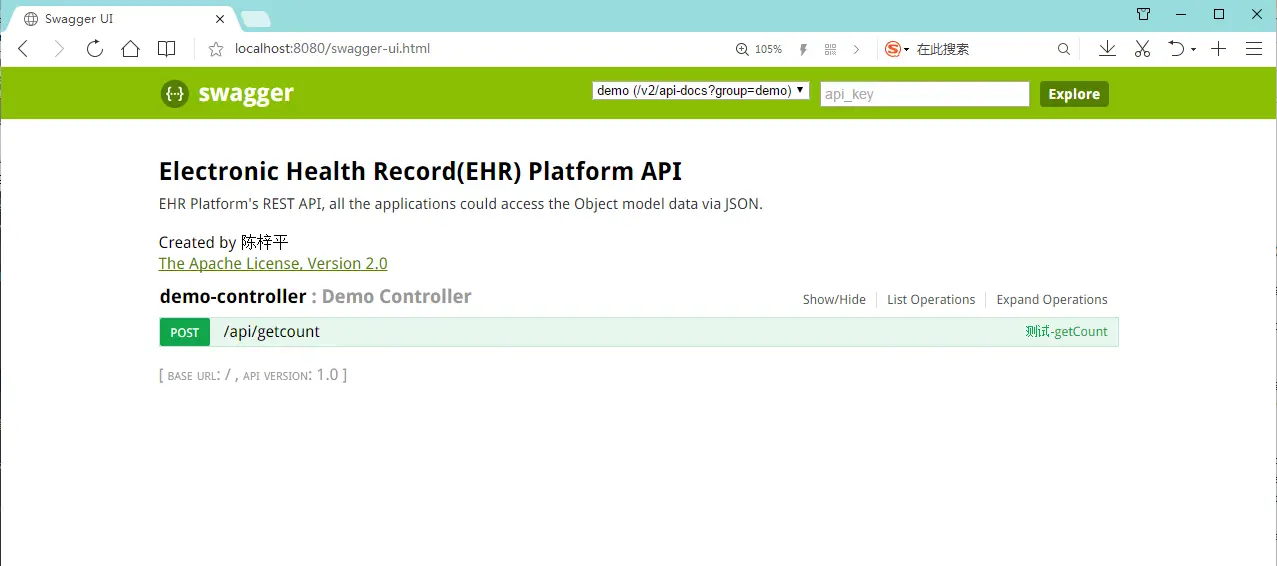Image resolution: width=1277 pixels, height=566 pixels.
Task: Click the POST method badge
Action: point(185,332)
